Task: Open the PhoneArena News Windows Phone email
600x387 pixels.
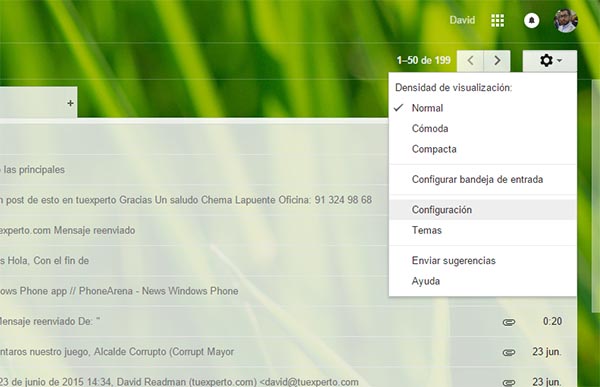Action: coord(194,291)
